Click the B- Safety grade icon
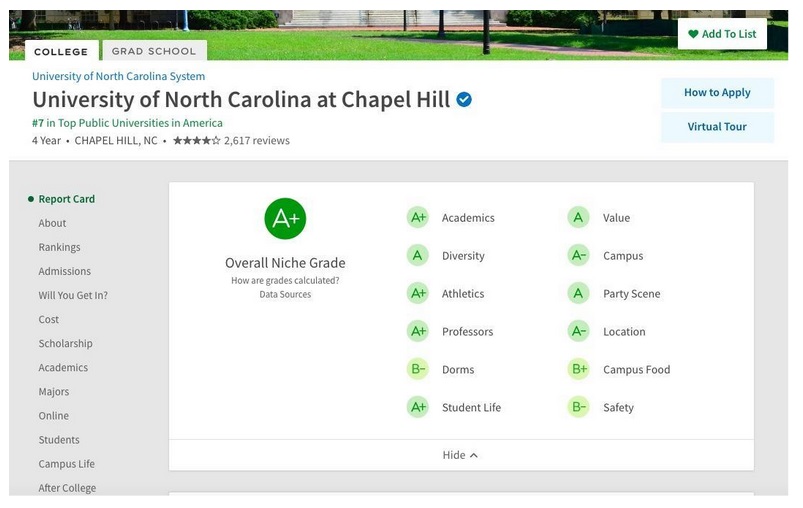 point(578,408)
